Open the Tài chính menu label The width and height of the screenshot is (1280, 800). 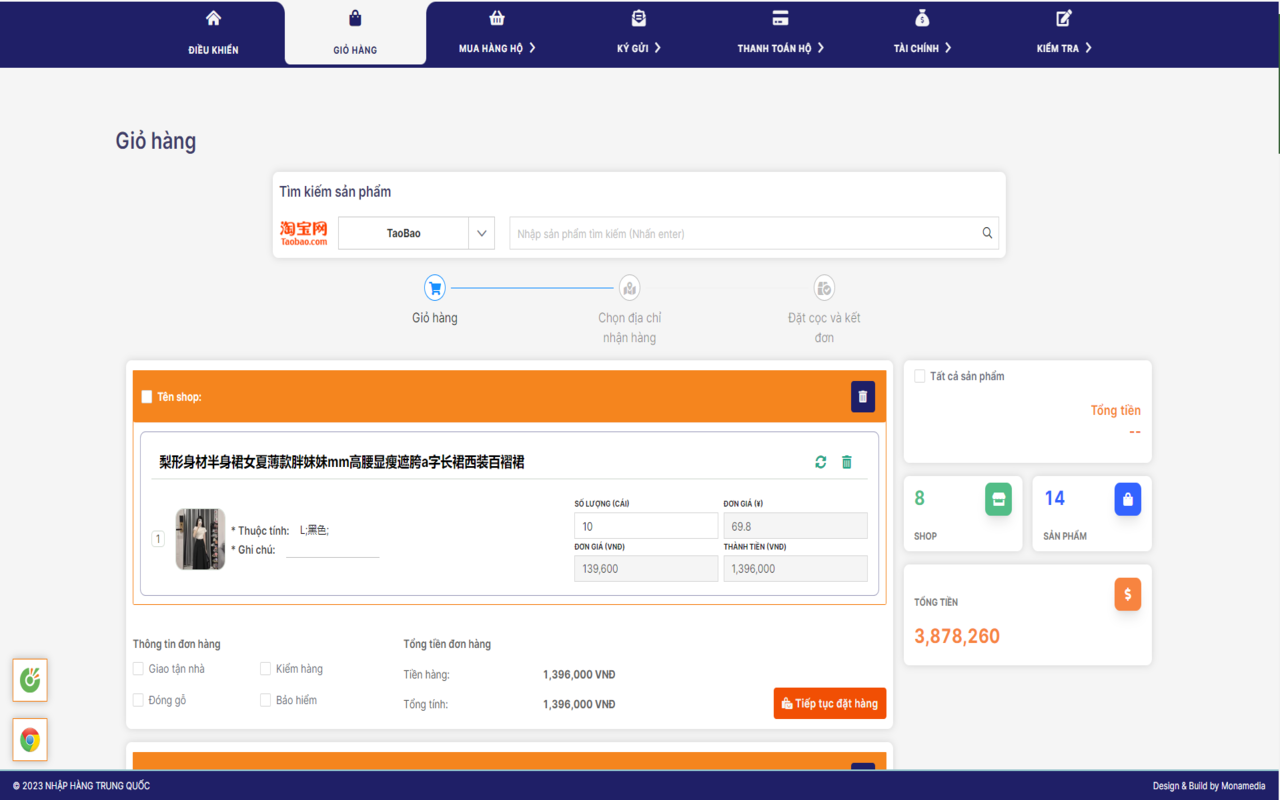click(916, 48)
